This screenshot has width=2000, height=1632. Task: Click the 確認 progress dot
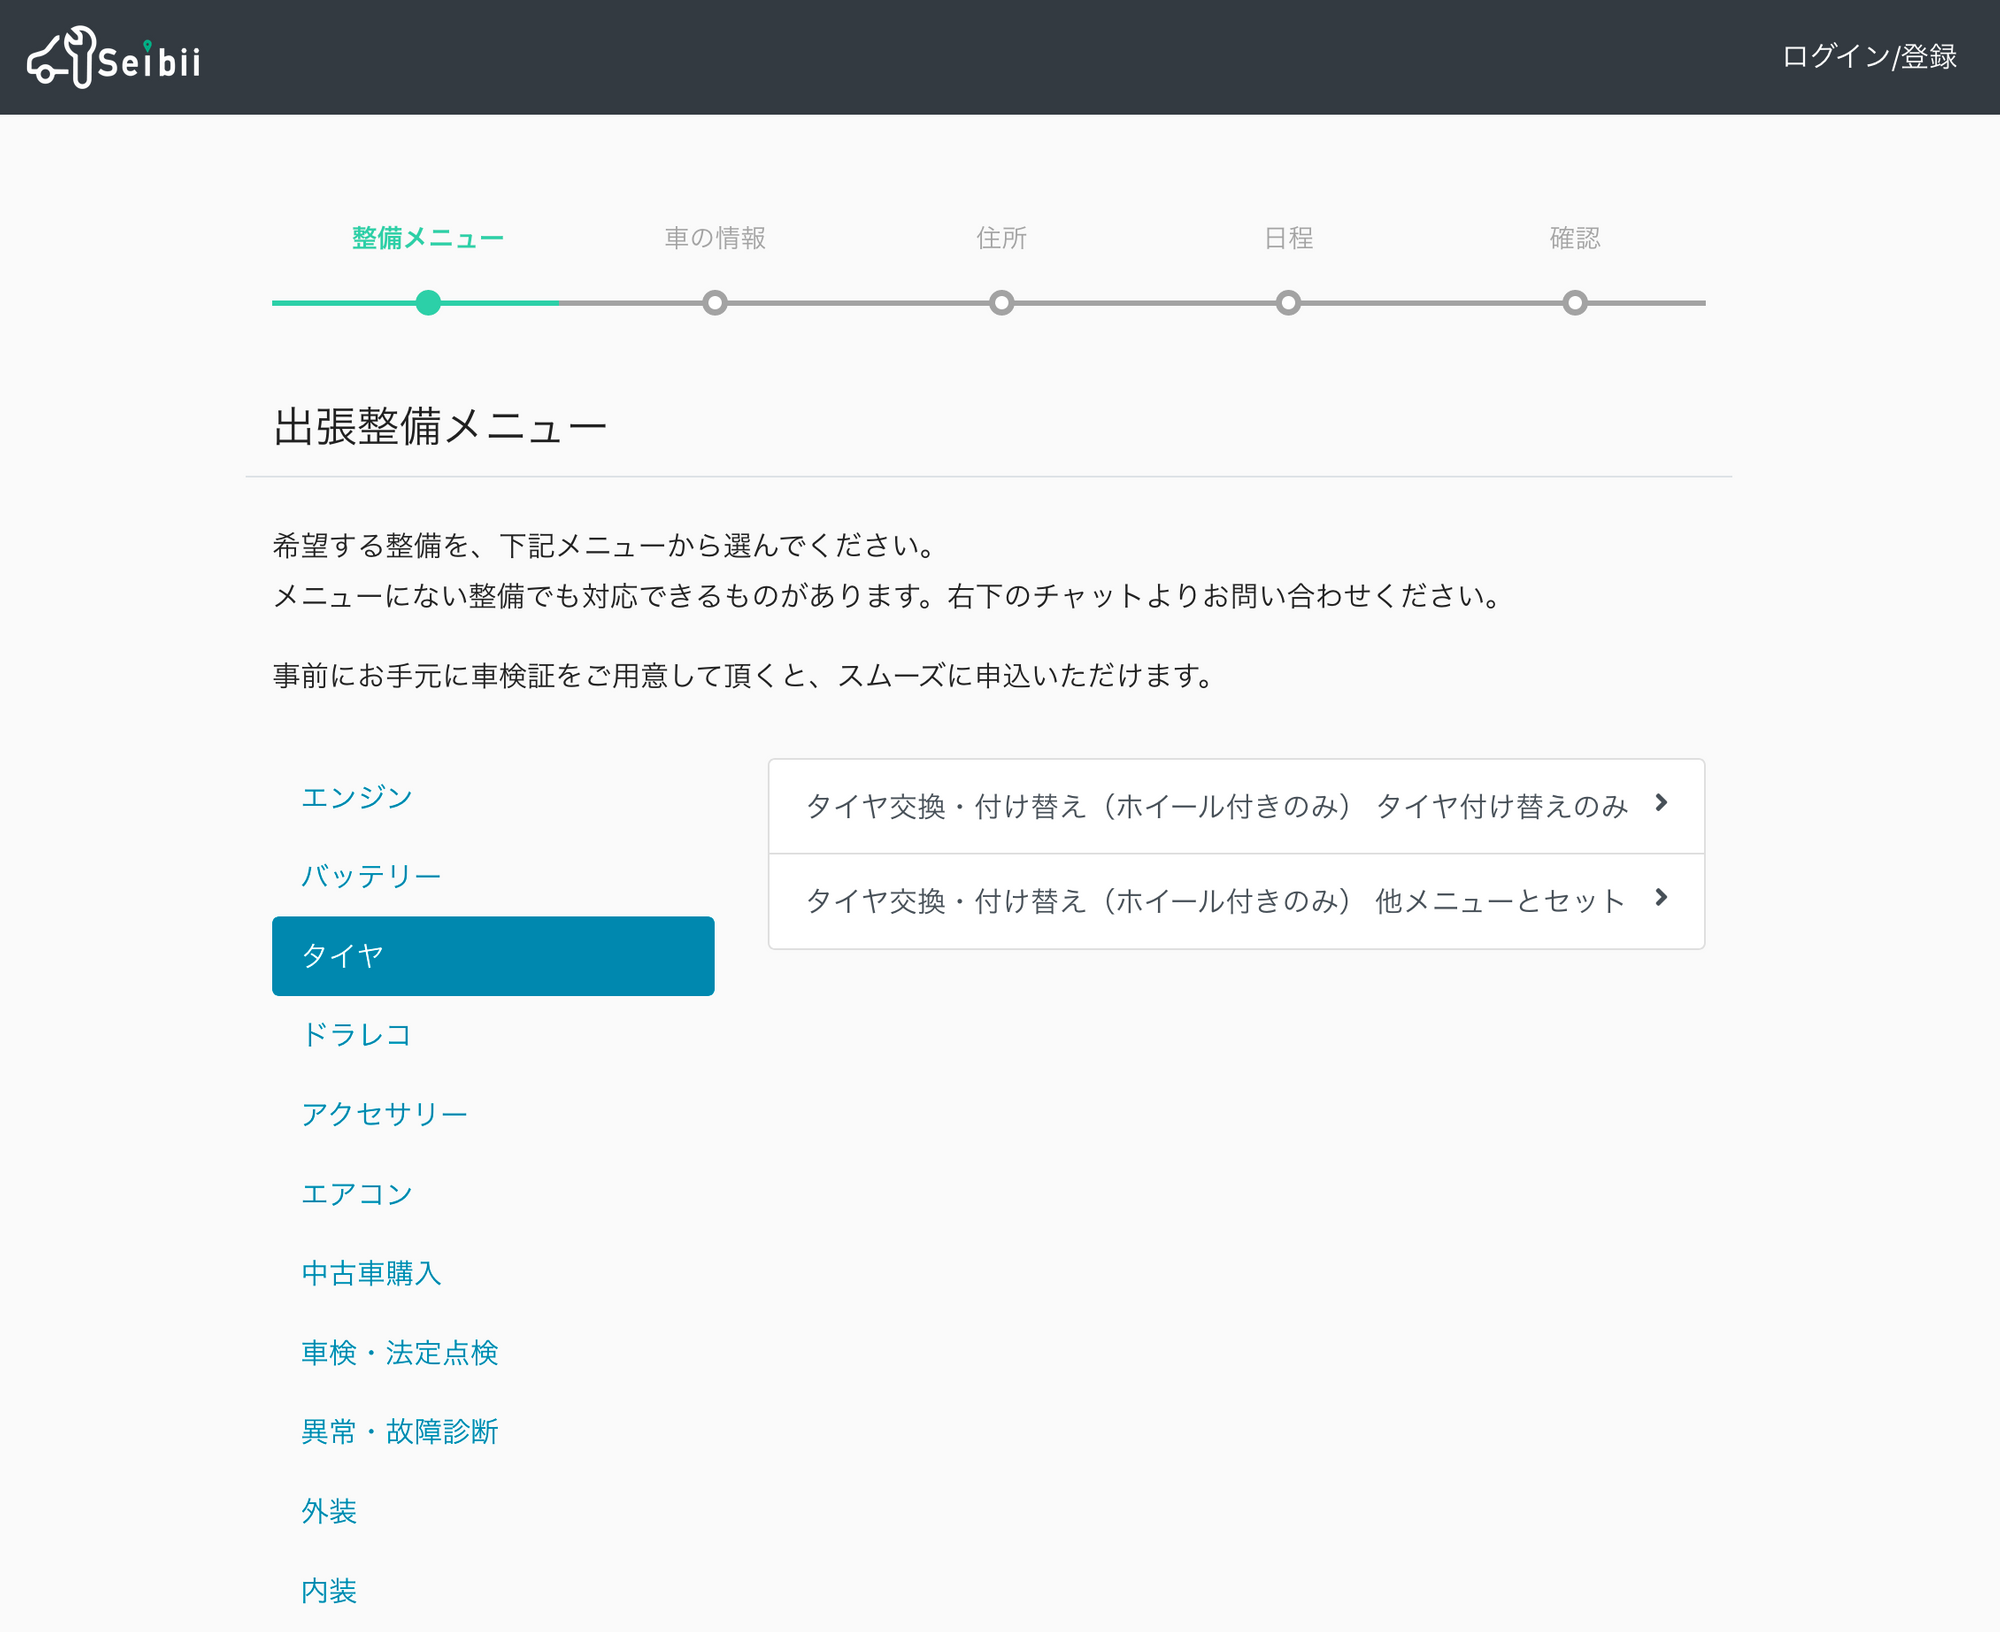pos(1575,303)
